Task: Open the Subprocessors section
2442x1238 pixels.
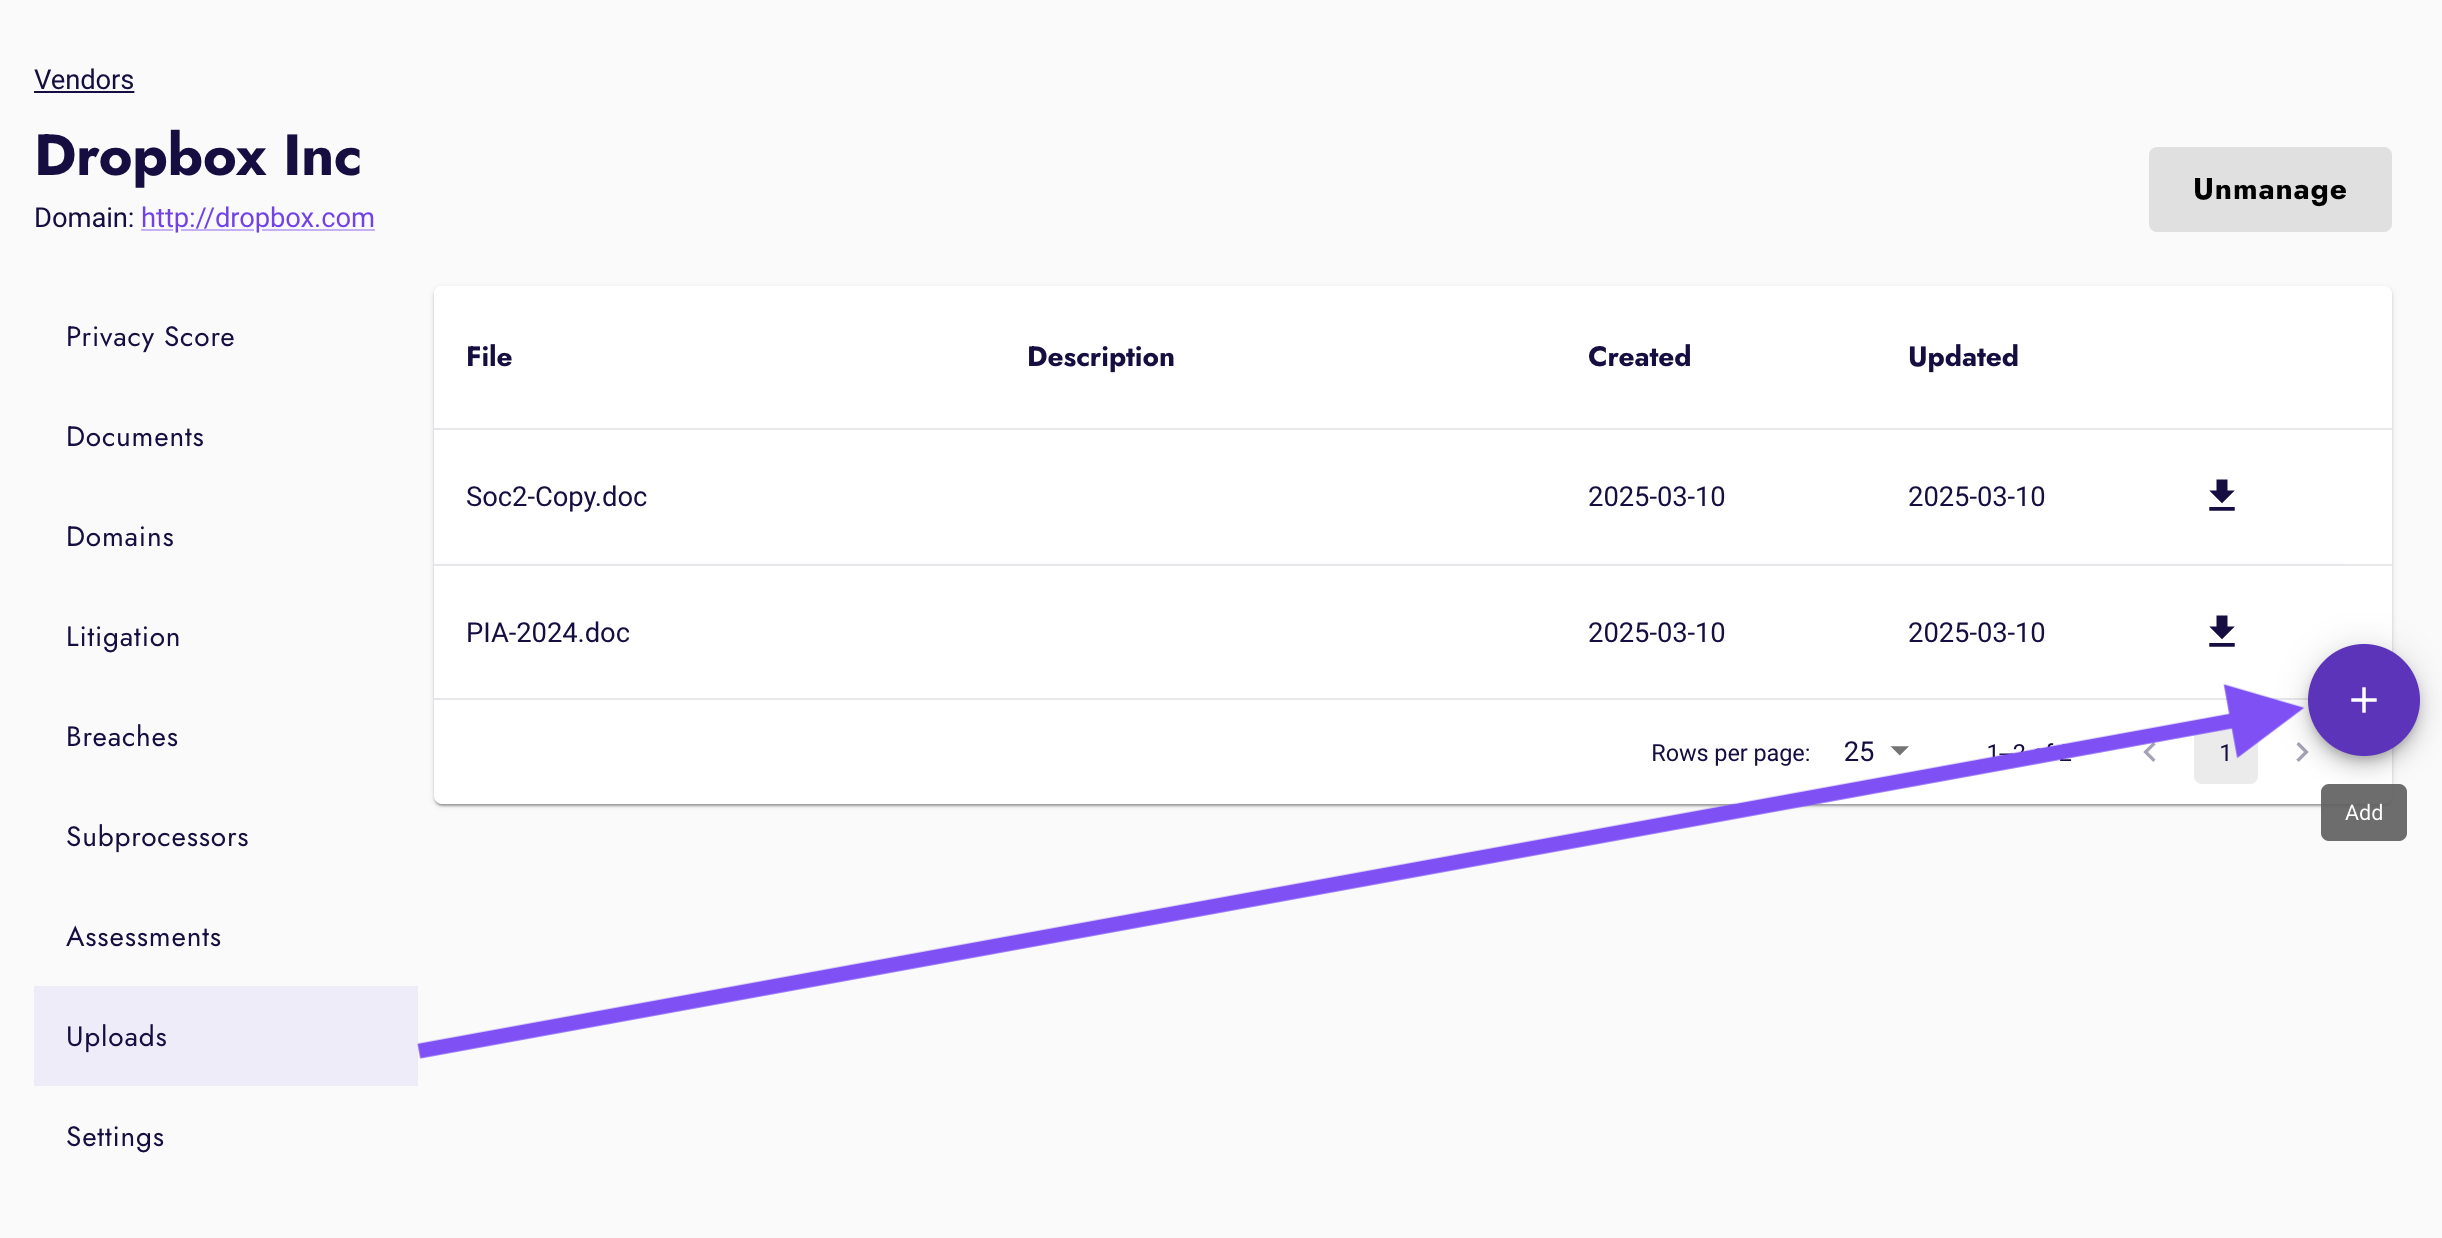Action: [226, 837]
